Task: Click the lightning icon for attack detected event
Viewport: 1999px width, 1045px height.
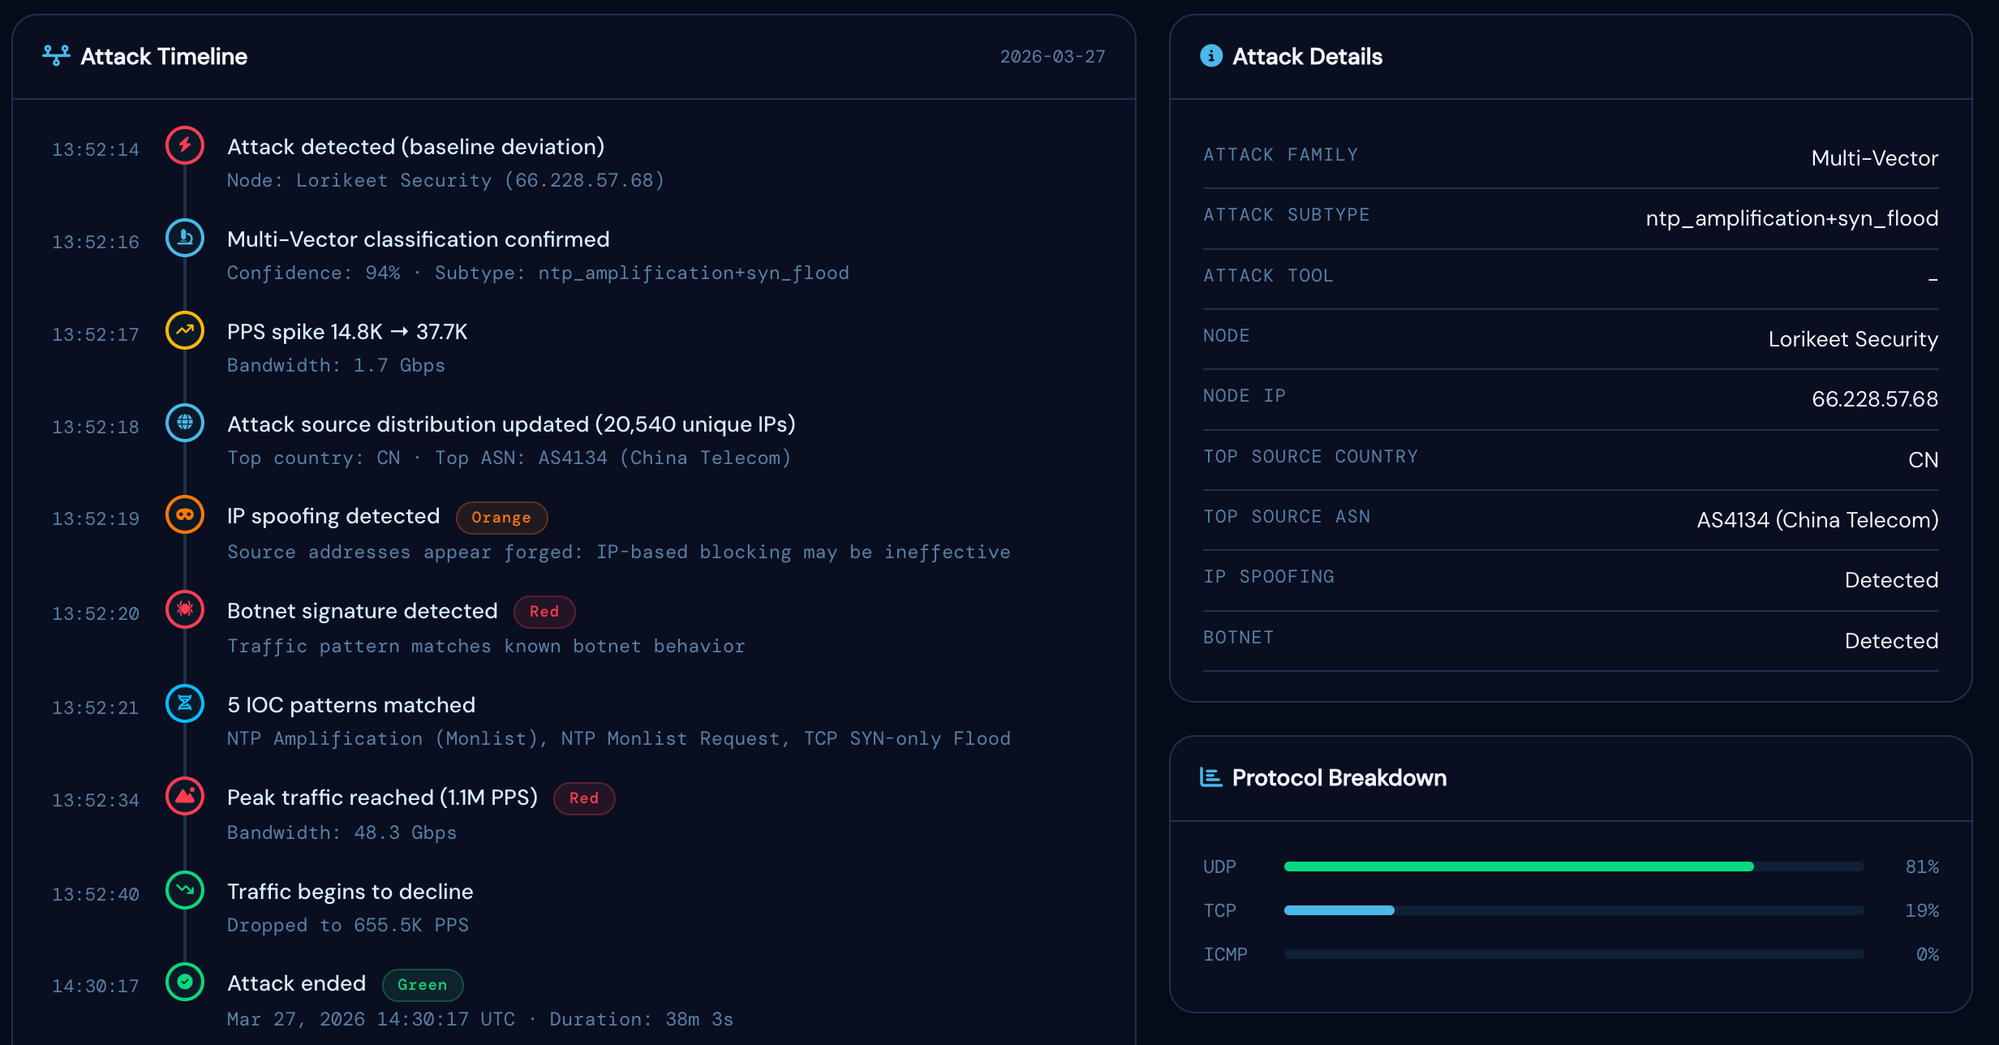Action: (x=185, y=145)
